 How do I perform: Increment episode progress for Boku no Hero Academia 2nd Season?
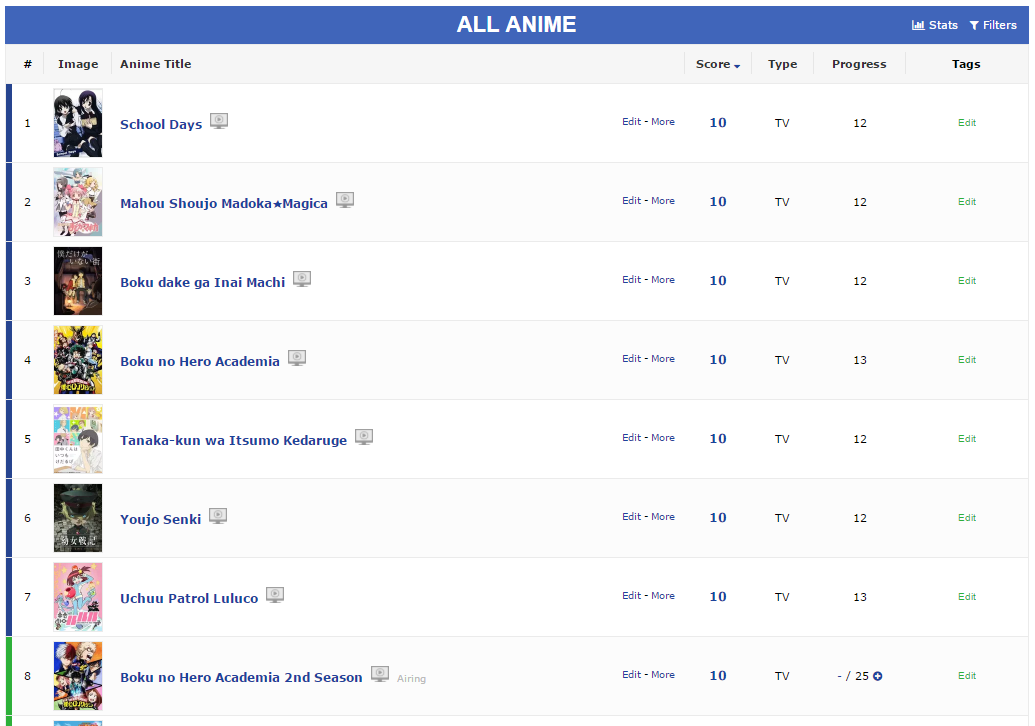[878, 676]
